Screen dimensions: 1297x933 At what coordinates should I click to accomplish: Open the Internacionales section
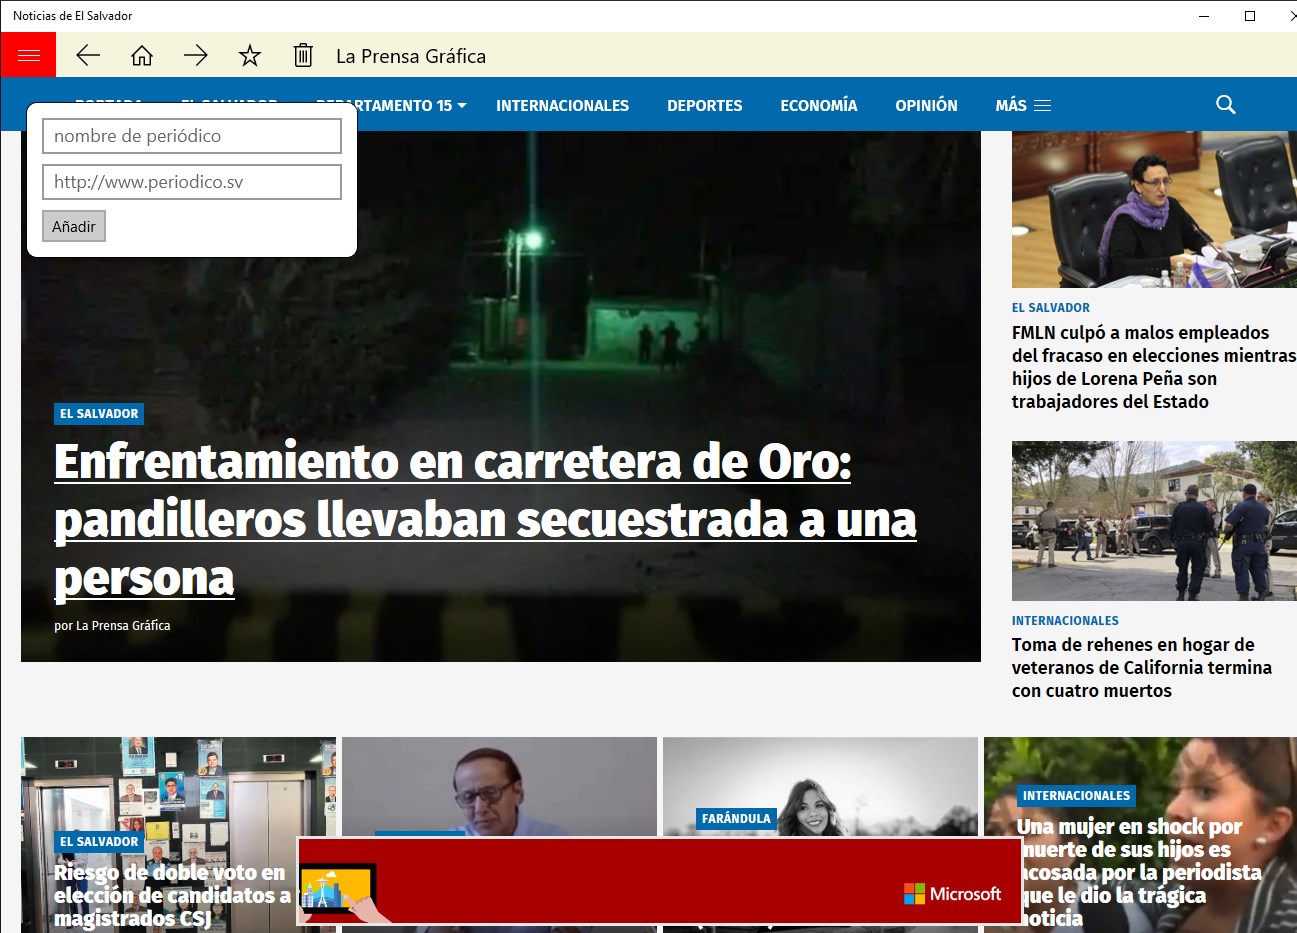click(x=562, y=105)
